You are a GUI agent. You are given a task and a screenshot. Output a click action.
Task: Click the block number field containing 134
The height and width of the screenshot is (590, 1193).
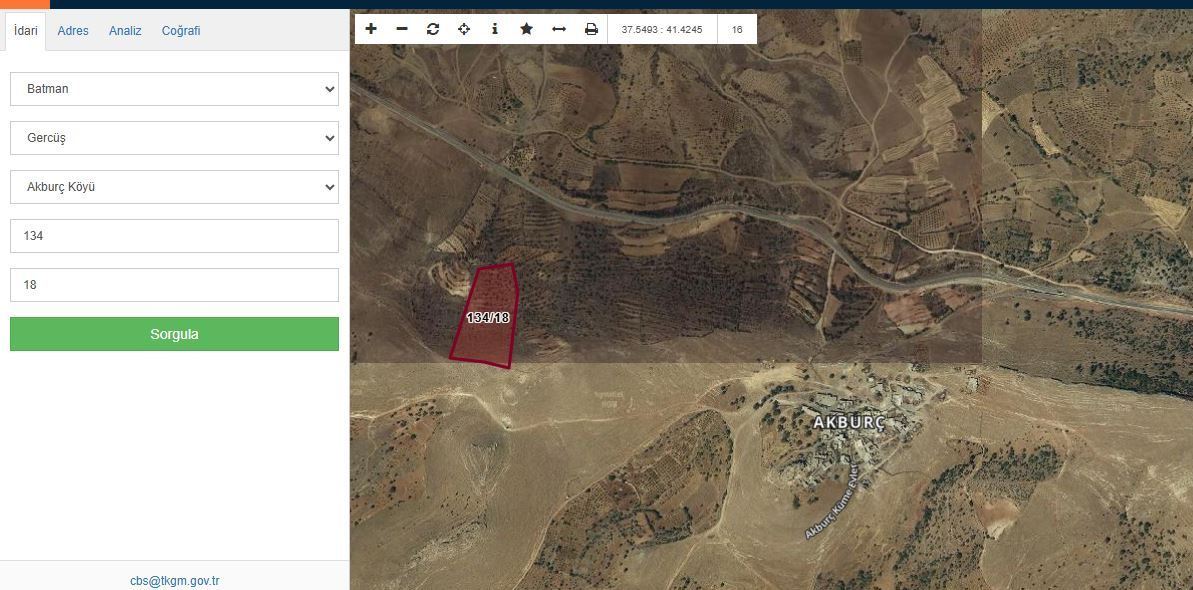[x=174, y=236]
